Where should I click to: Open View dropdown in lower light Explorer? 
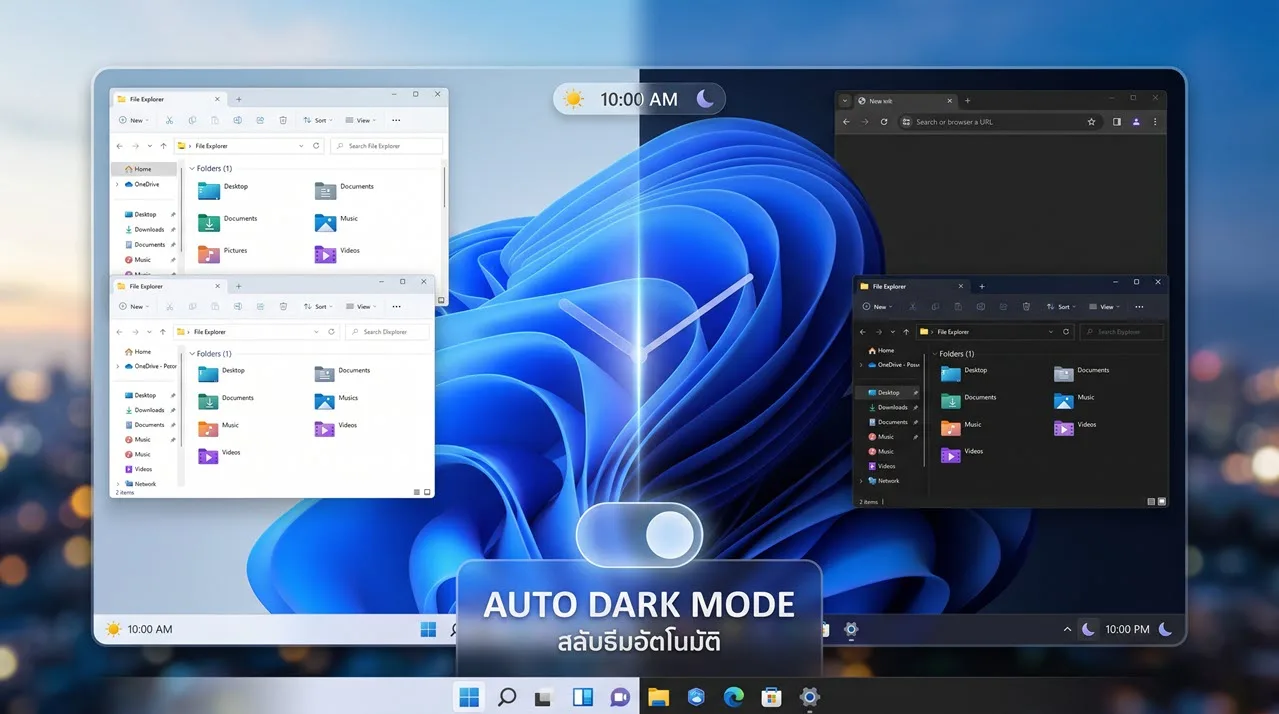pyautogui.click(x=360, y=306)
